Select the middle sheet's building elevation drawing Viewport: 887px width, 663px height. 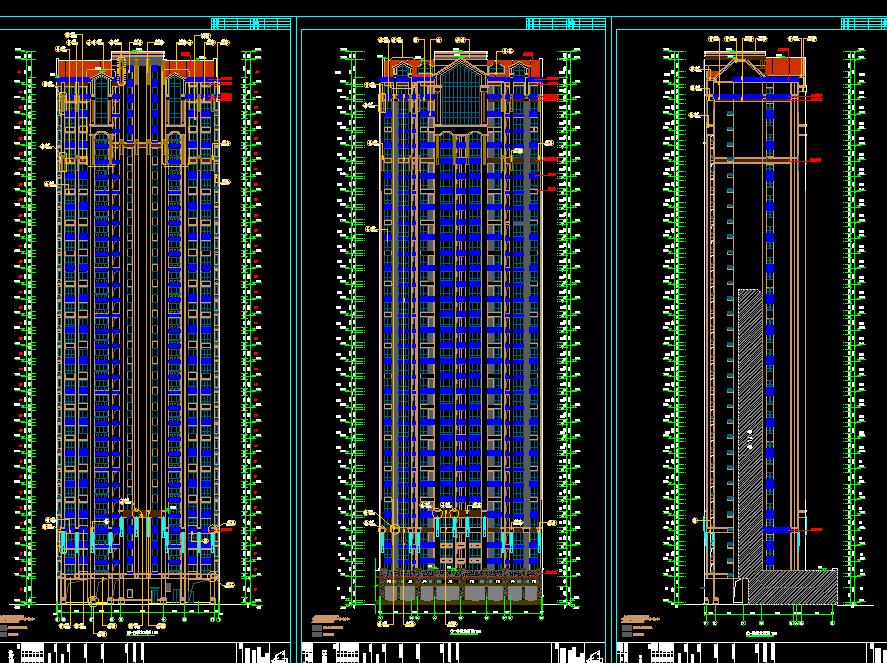point(461,328)
